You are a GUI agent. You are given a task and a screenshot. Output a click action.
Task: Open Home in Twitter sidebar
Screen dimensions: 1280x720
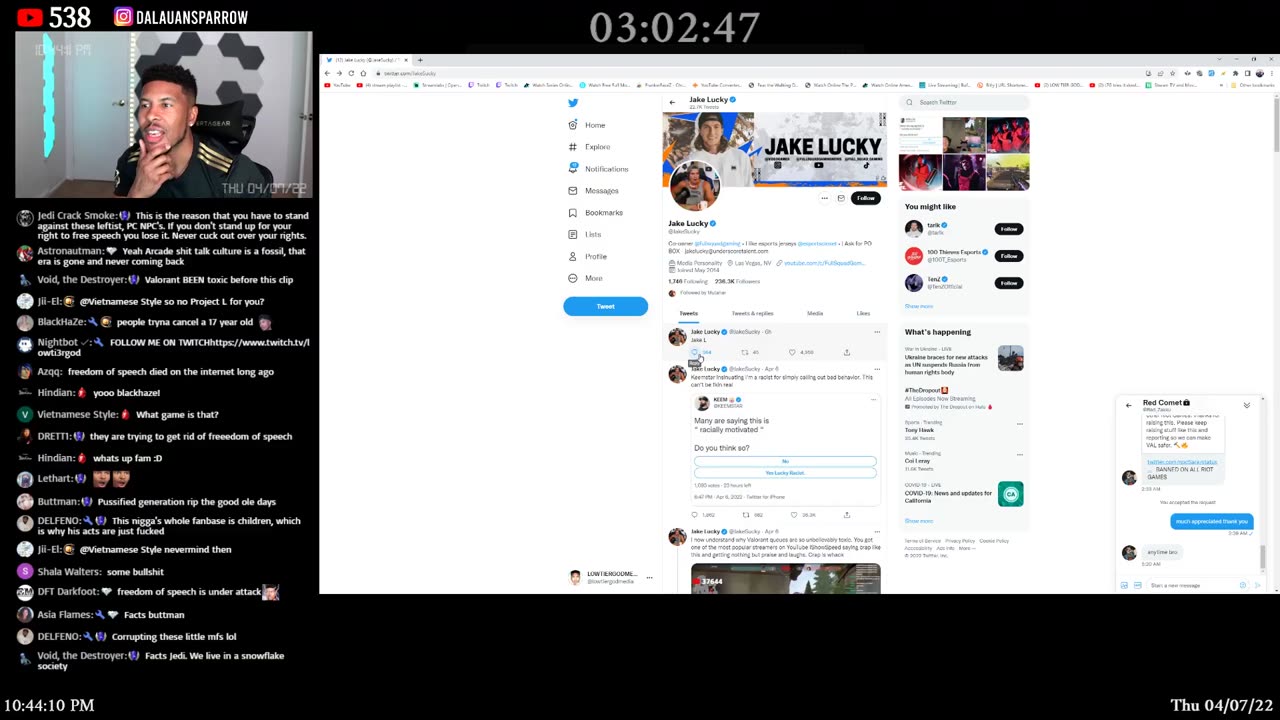coord(587,125)
